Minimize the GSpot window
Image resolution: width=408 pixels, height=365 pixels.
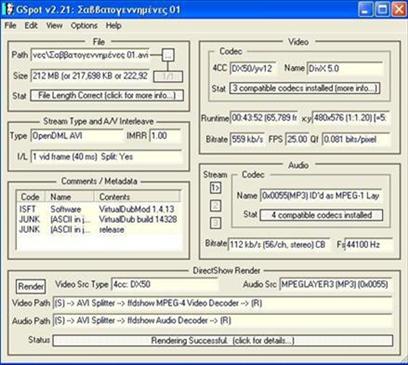pos(365,9)
